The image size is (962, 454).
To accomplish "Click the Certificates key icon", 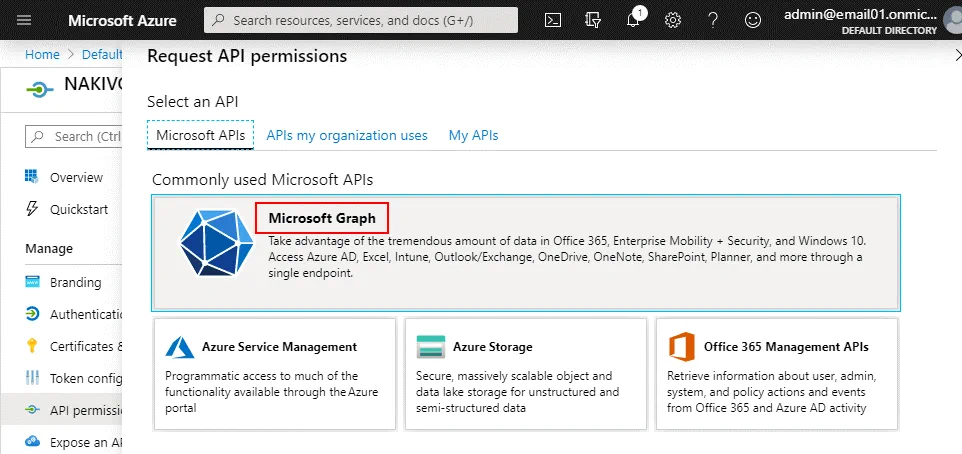I will pos(32,346).
